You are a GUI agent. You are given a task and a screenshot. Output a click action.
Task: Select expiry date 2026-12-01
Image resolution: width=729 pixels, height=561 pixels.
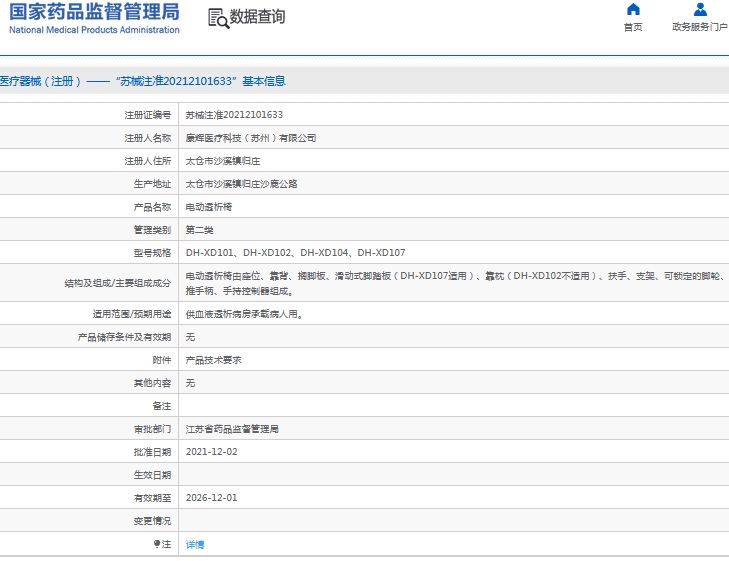(212, 498)
